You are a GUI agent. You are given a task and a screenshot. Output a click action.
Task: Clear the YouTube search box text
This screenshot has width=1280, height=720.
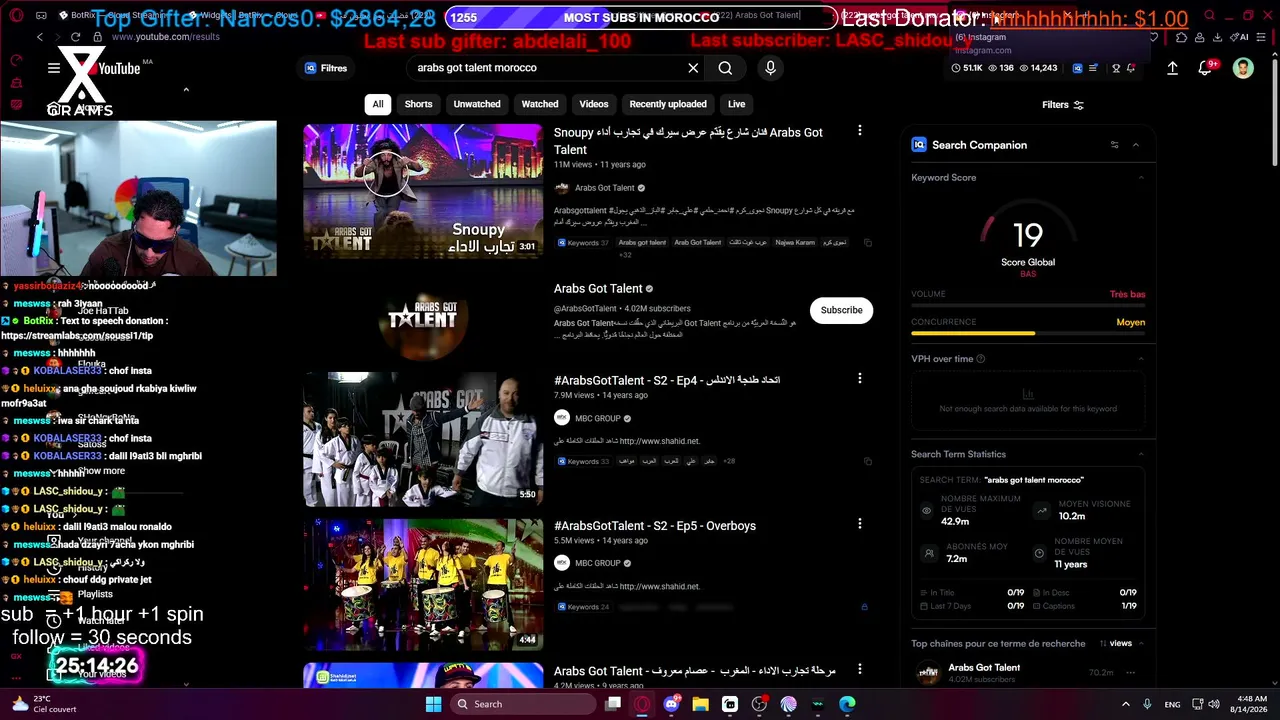click(x=693, y=68)
